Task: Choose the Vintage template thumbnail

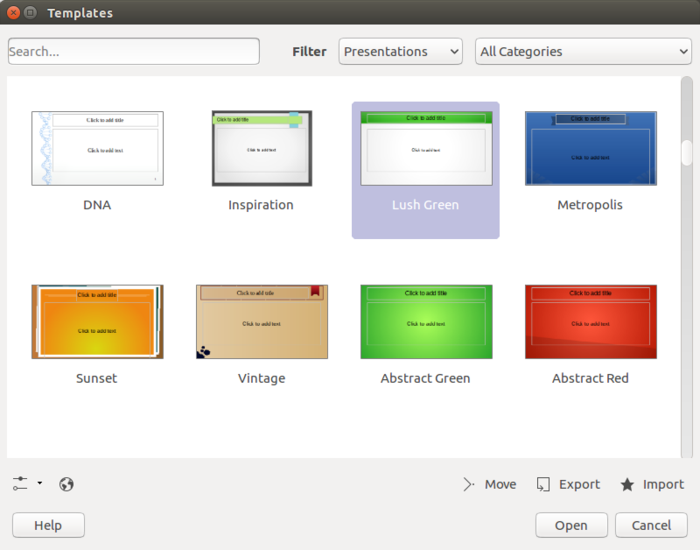Action: tap(261, 321)
